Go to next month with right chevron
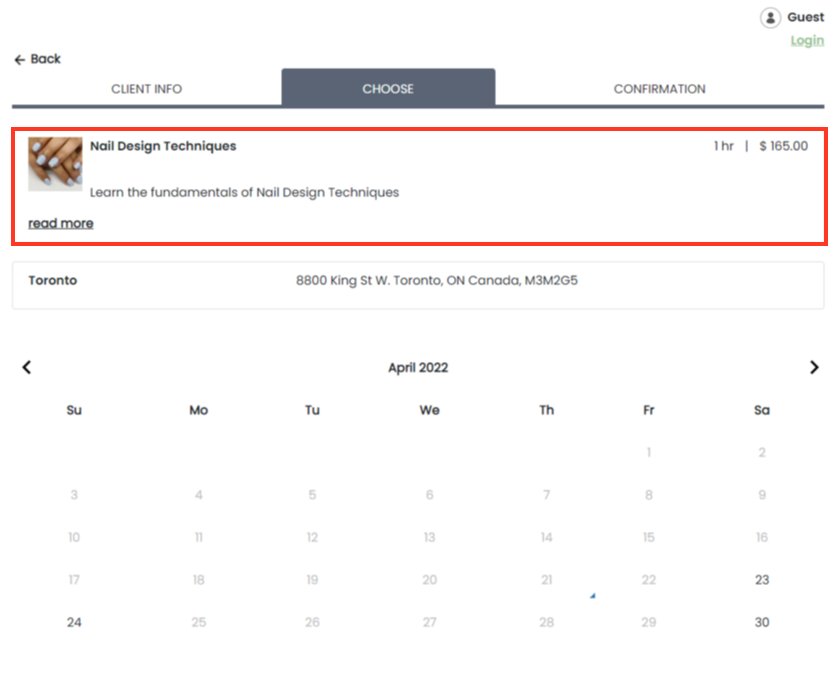The height and width of the screenshot is (691, 837). point(814,367)
